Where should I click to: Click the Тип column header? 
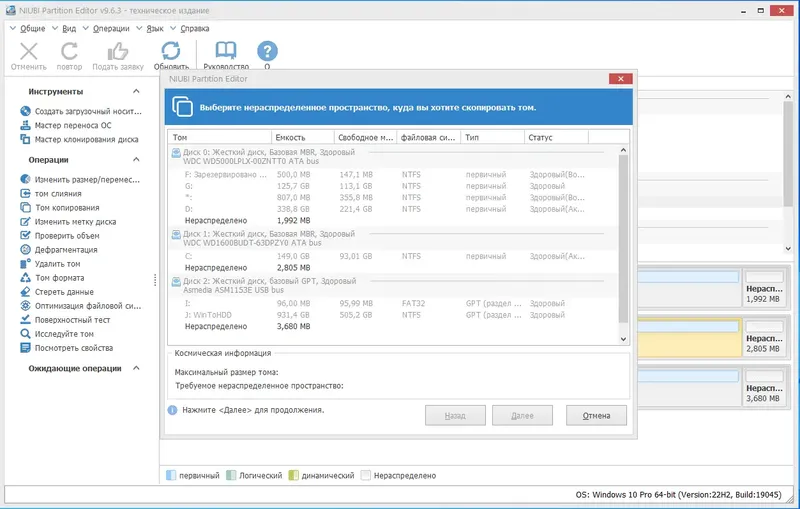point(493,137)
